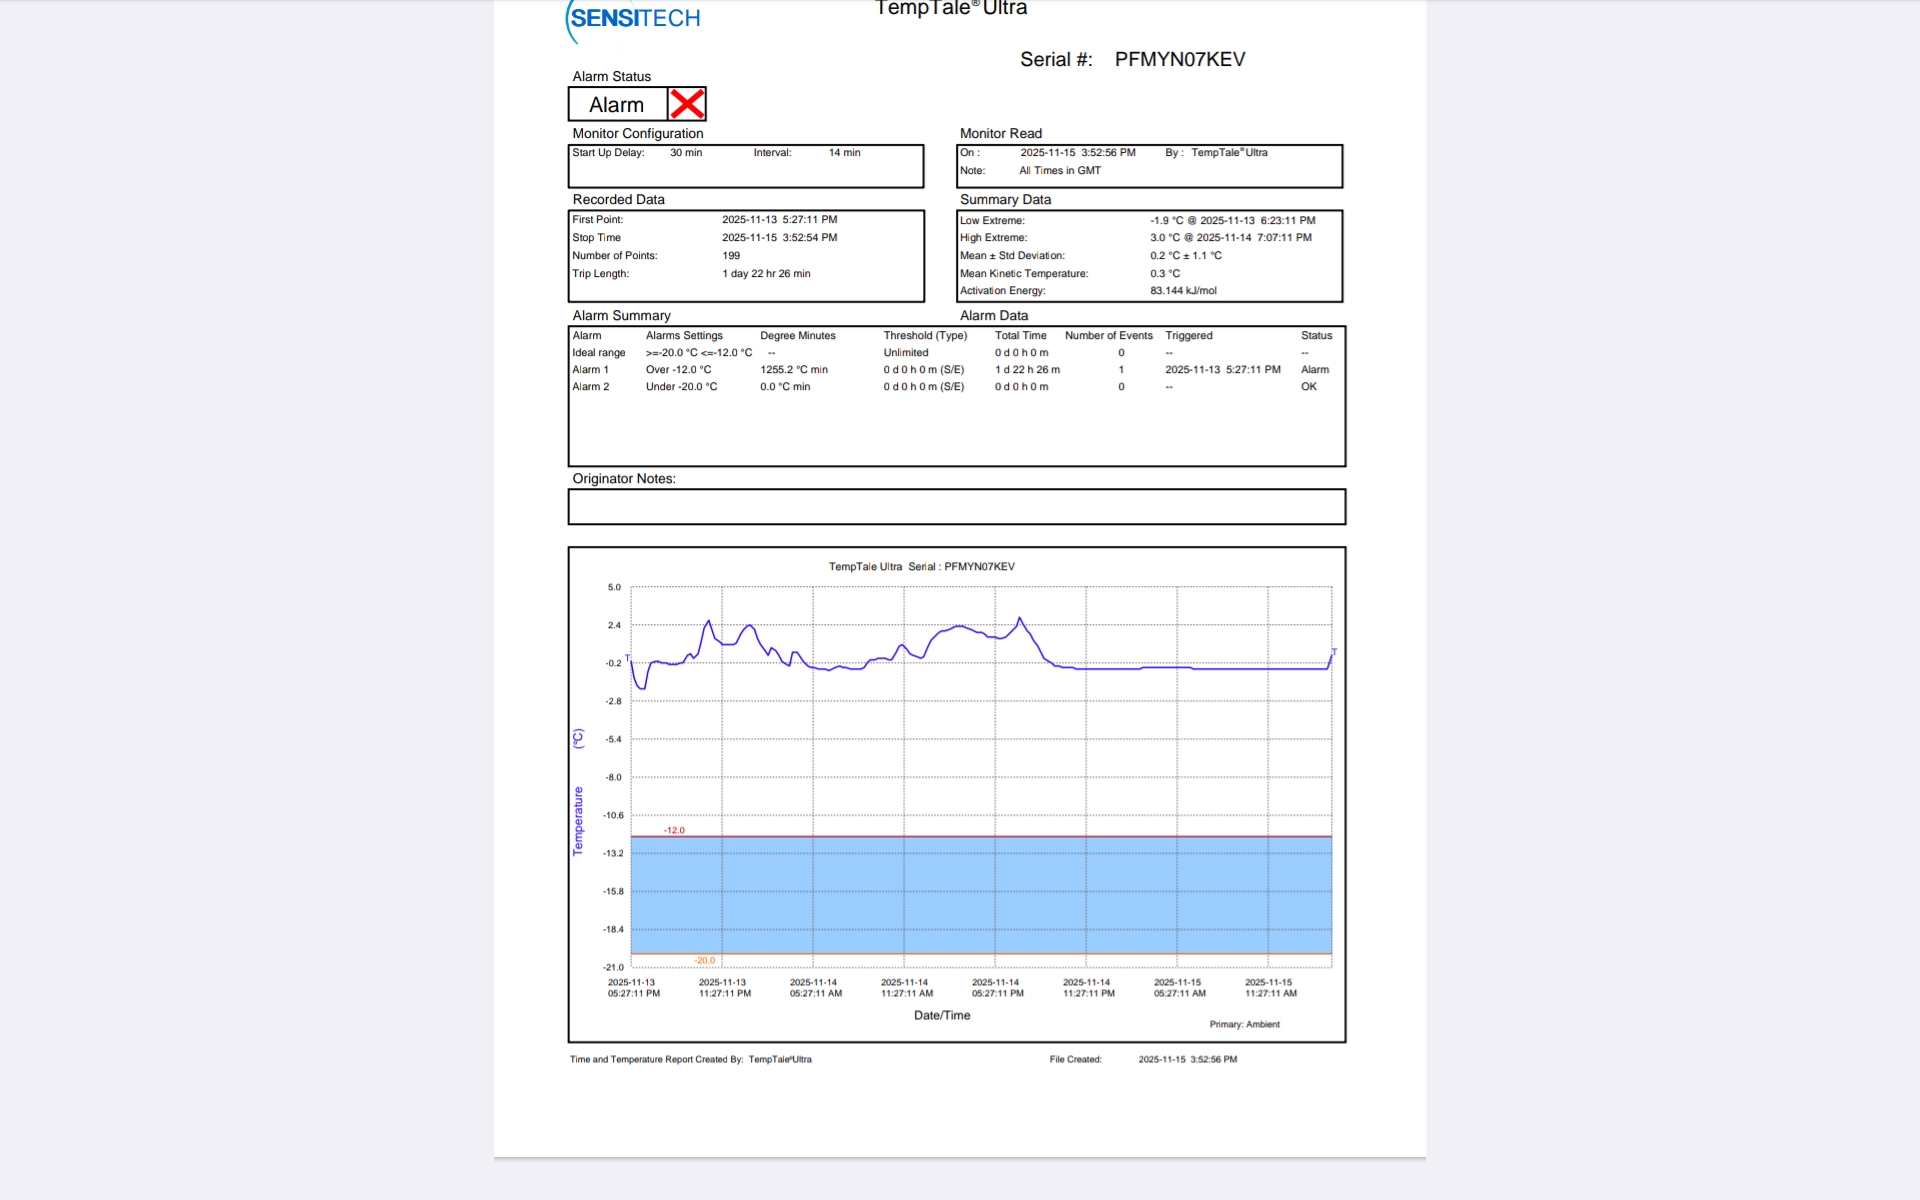Click the serial number PFMYN07KEV
The height and width of the screenshot is (1200, 1920).
[x=1179, y=59]
